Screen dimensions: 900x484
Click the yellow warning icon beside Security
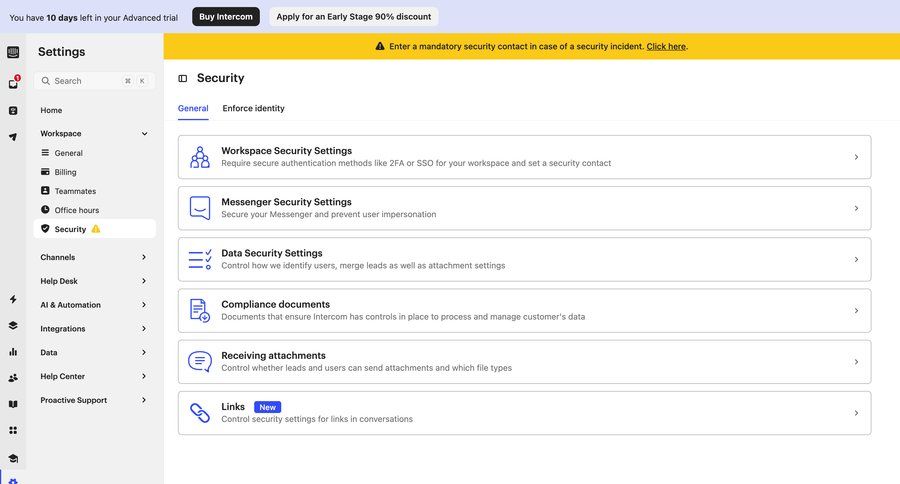96,229
